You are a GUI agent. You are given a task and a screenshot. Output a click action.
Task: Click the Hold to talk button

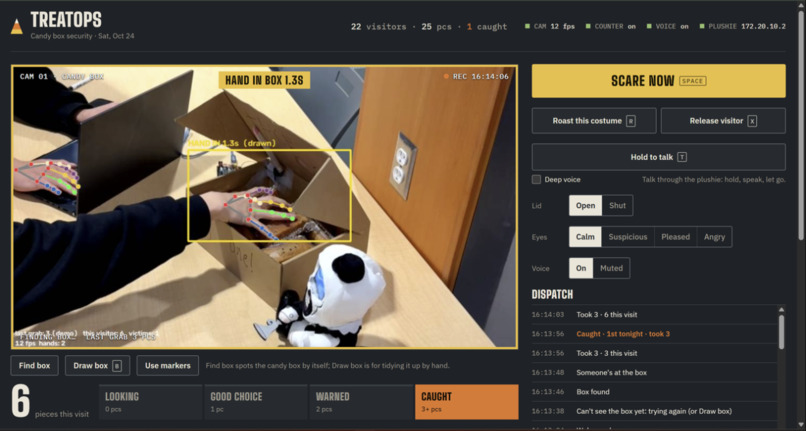(x=658, y=157)
